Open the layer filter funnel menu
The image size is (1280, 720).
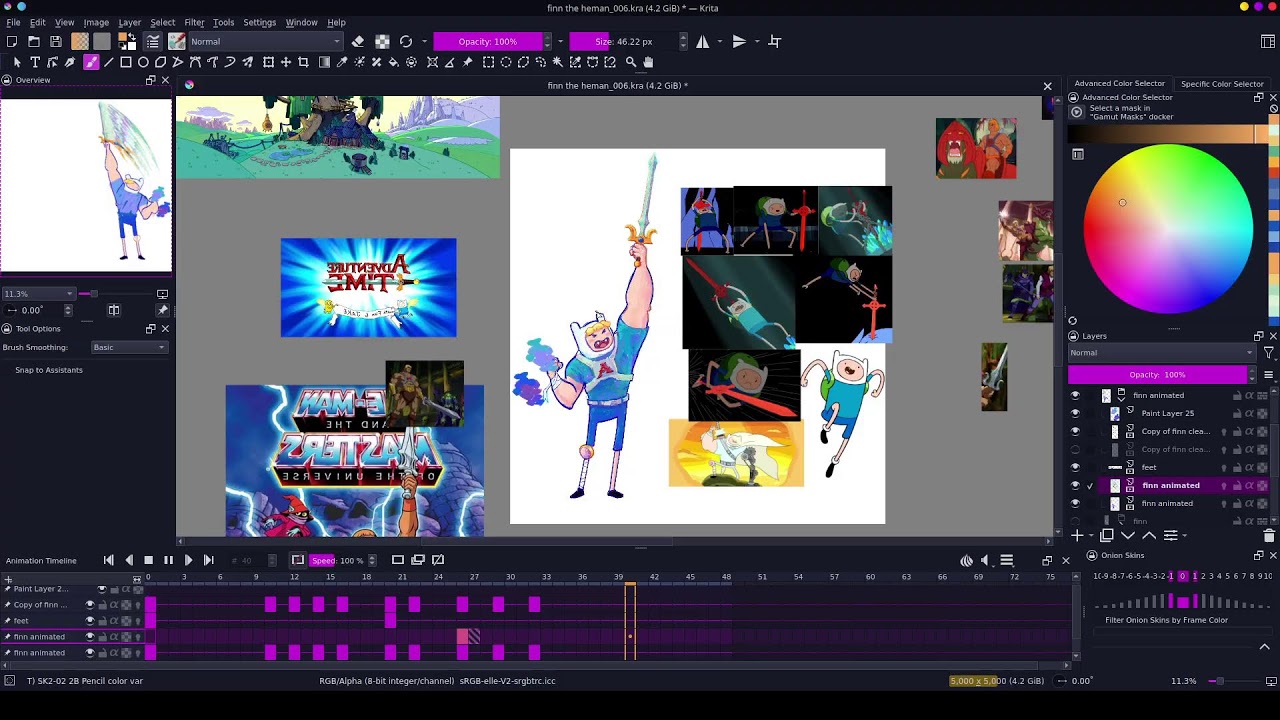pyautogui.click(x=1269, y=353)
